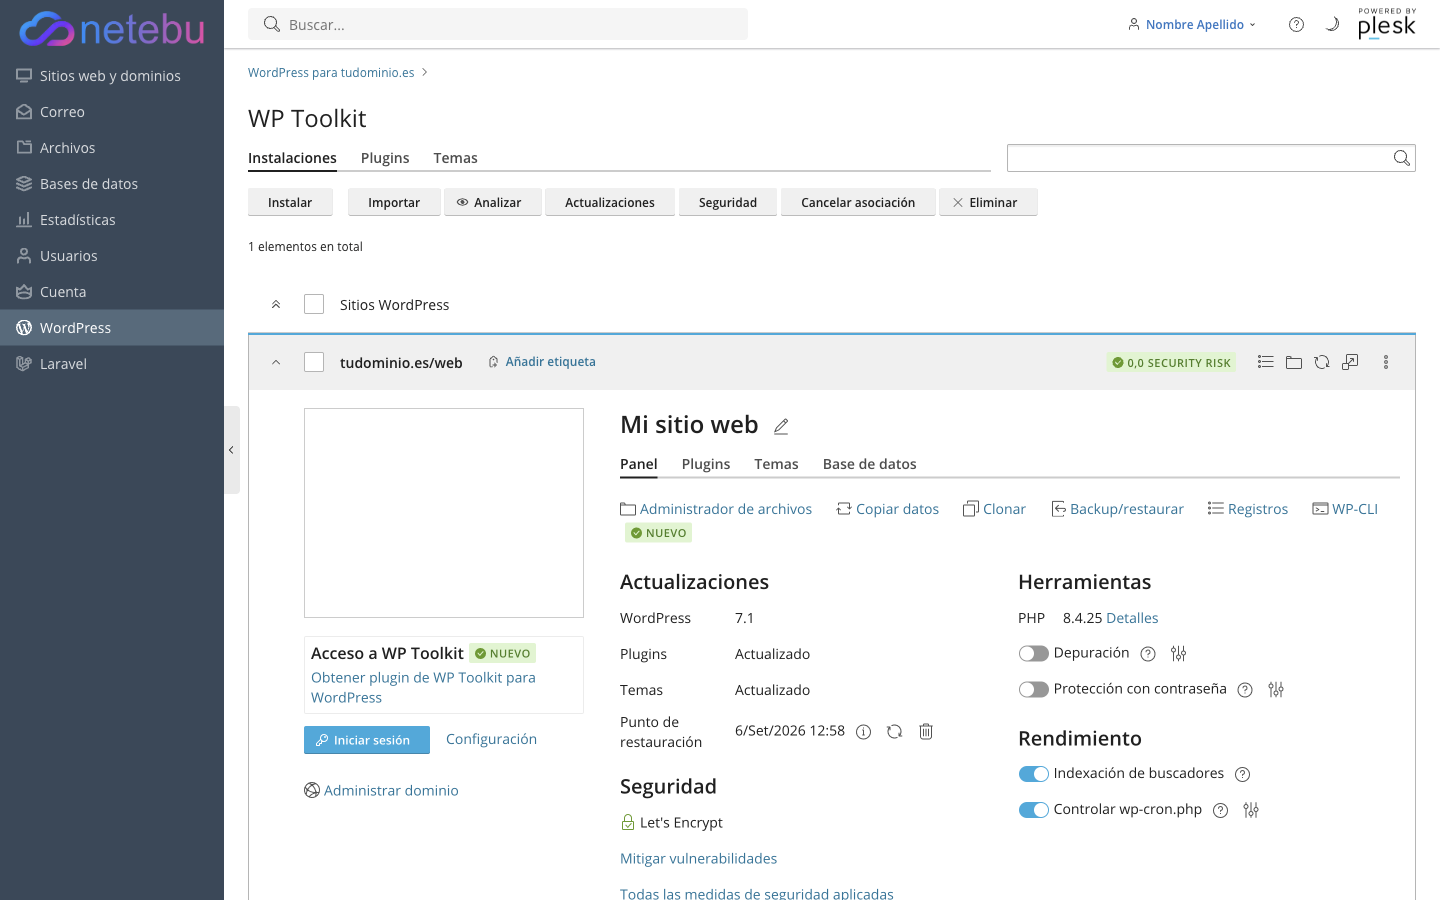The width and height of the screenshot is (1440, 900).
Task: Collapse all sites with double chevron
Action: pyautogui.click(x=276, y=304)
